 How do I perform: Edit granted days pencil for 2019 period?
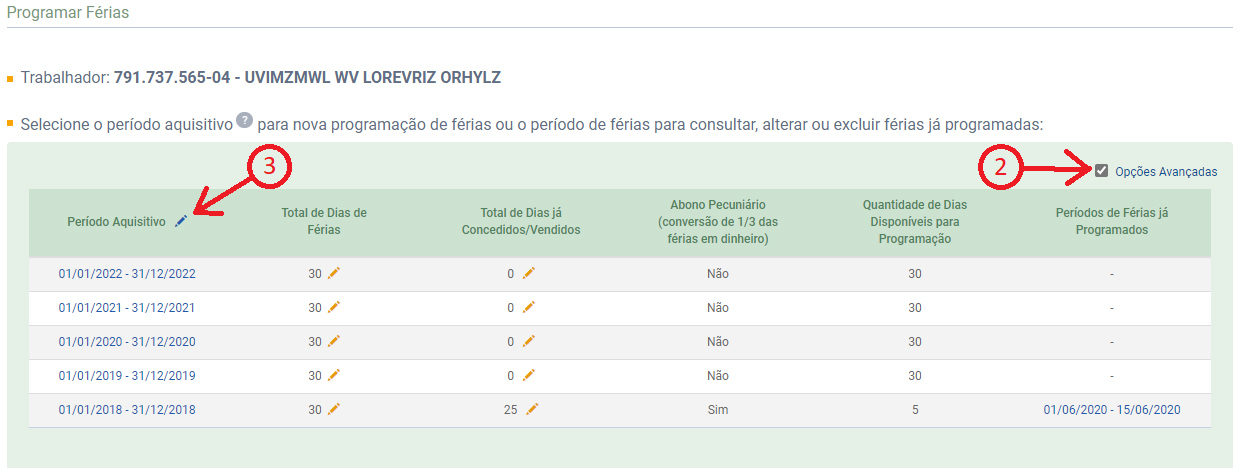(x=528, y=375)
